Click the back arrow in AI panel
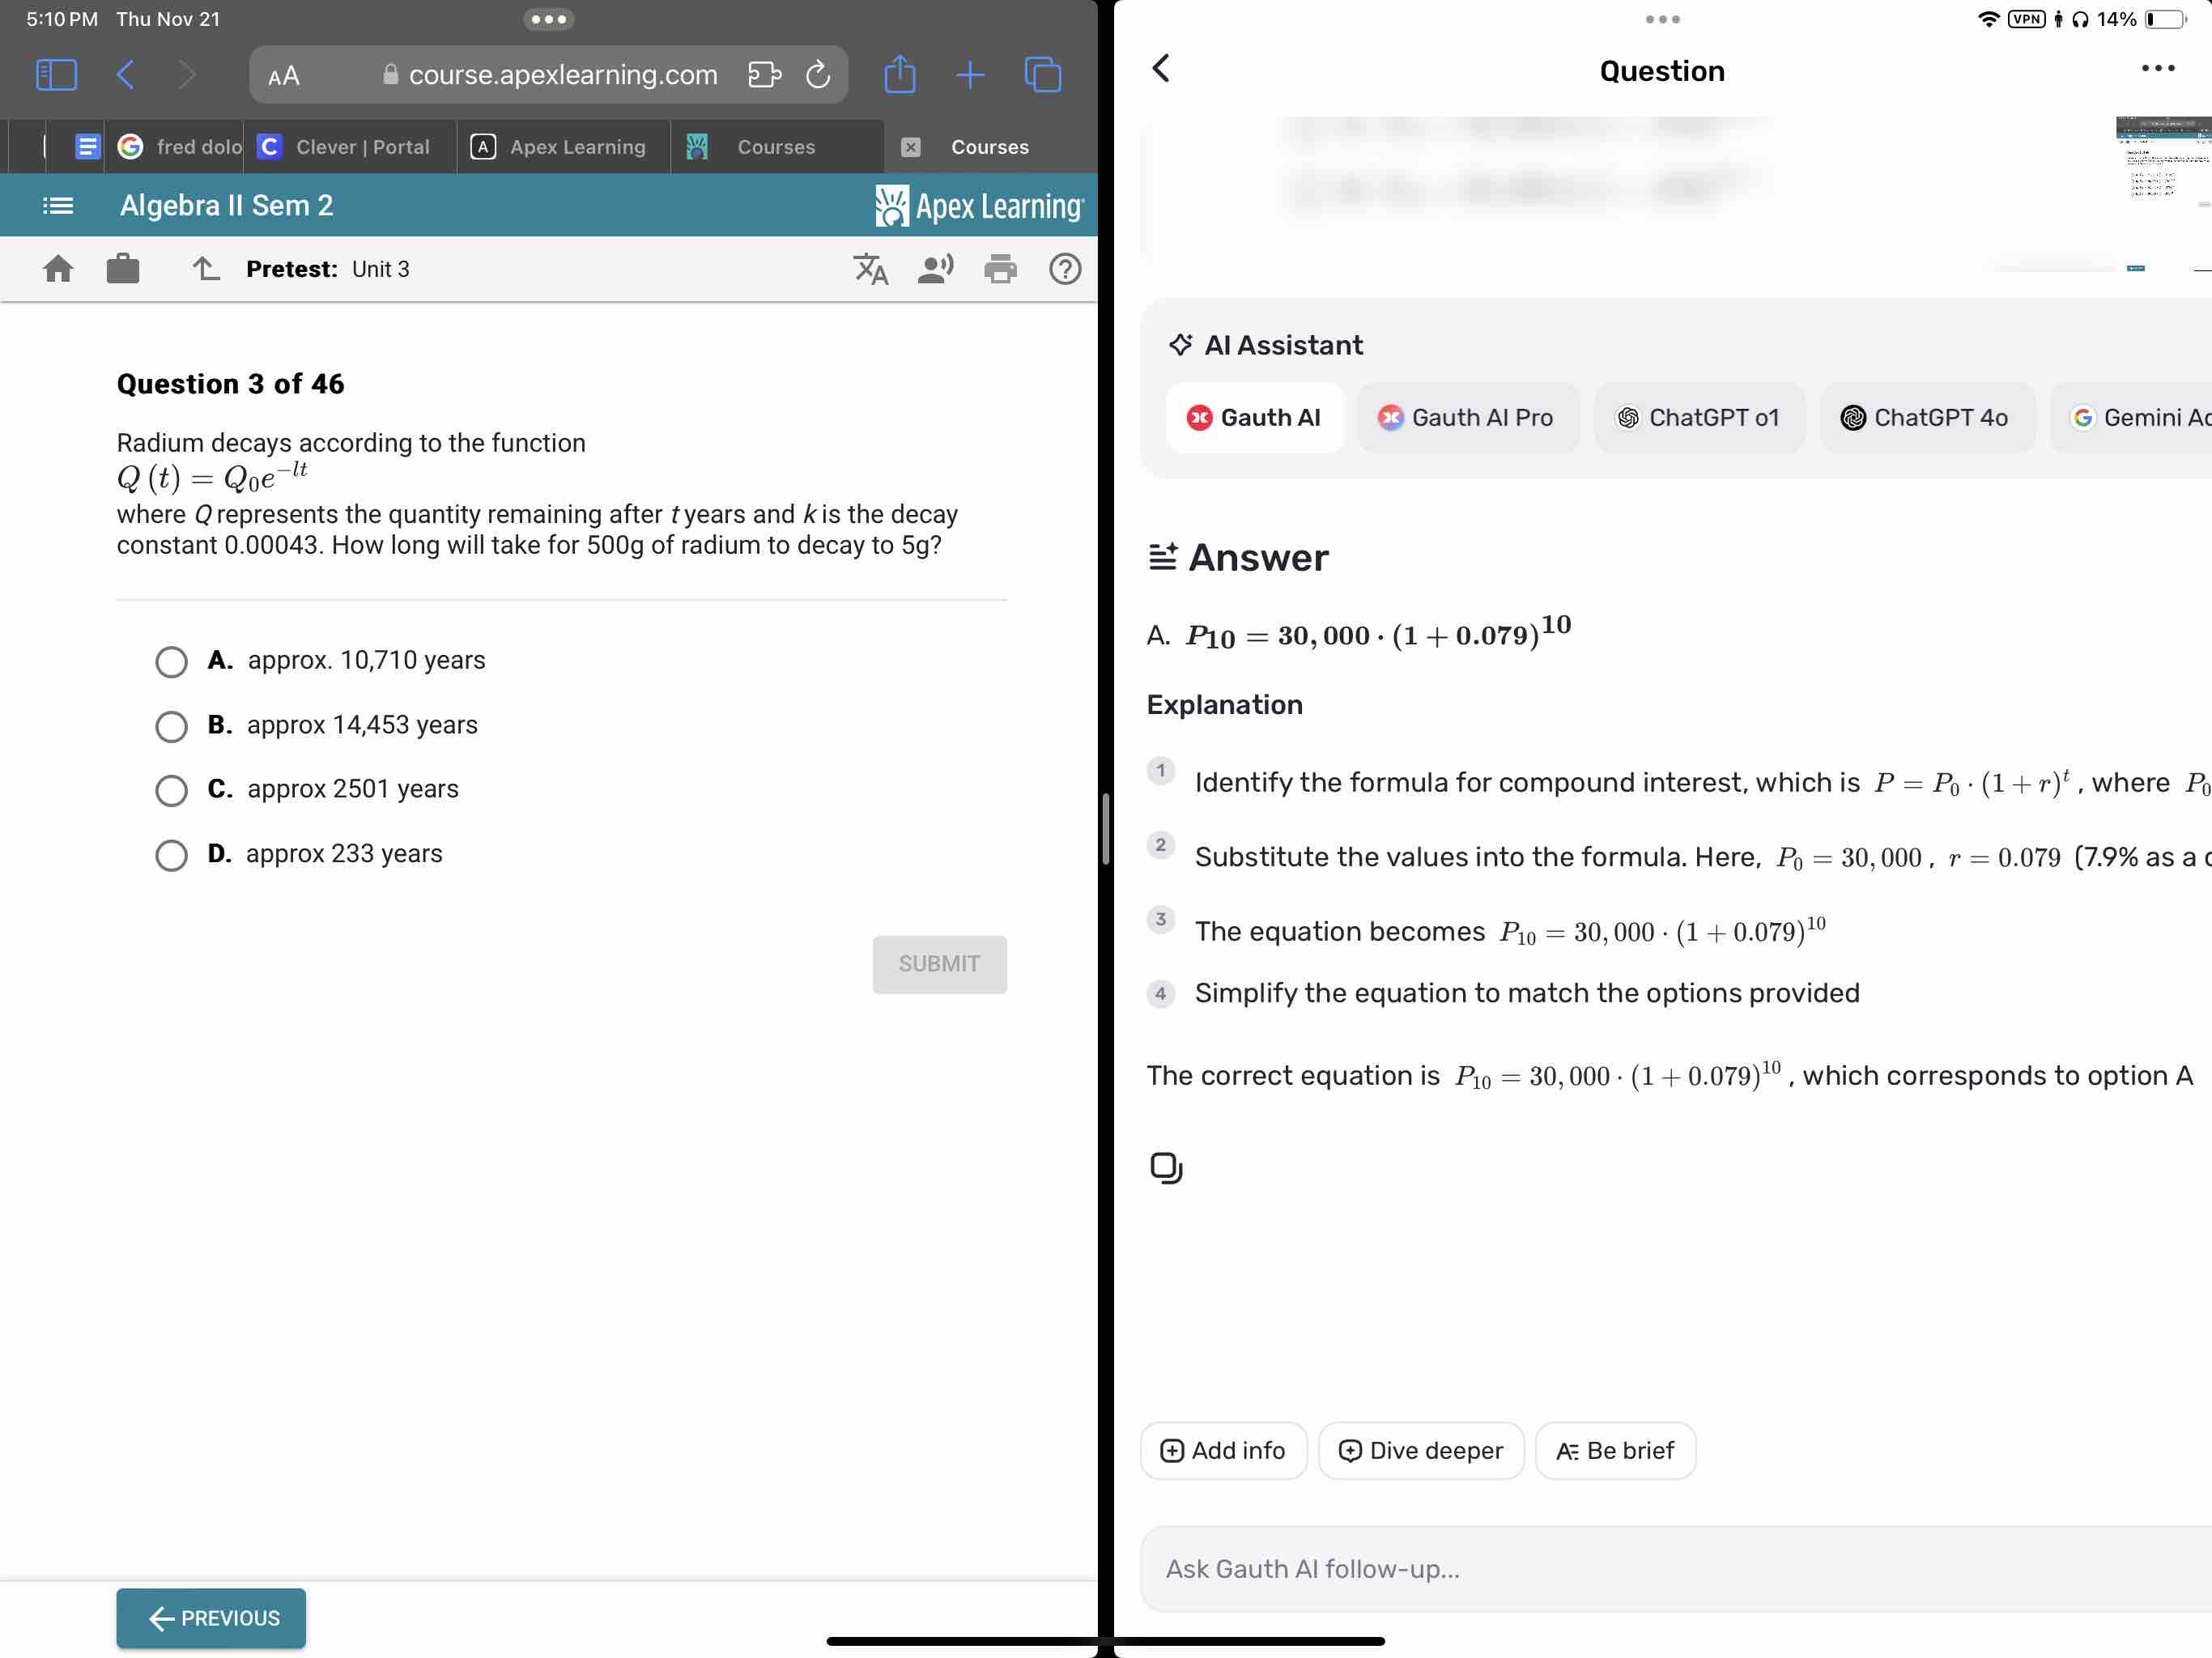This screenshot has width=2212, height=1658. point(1163,70)
